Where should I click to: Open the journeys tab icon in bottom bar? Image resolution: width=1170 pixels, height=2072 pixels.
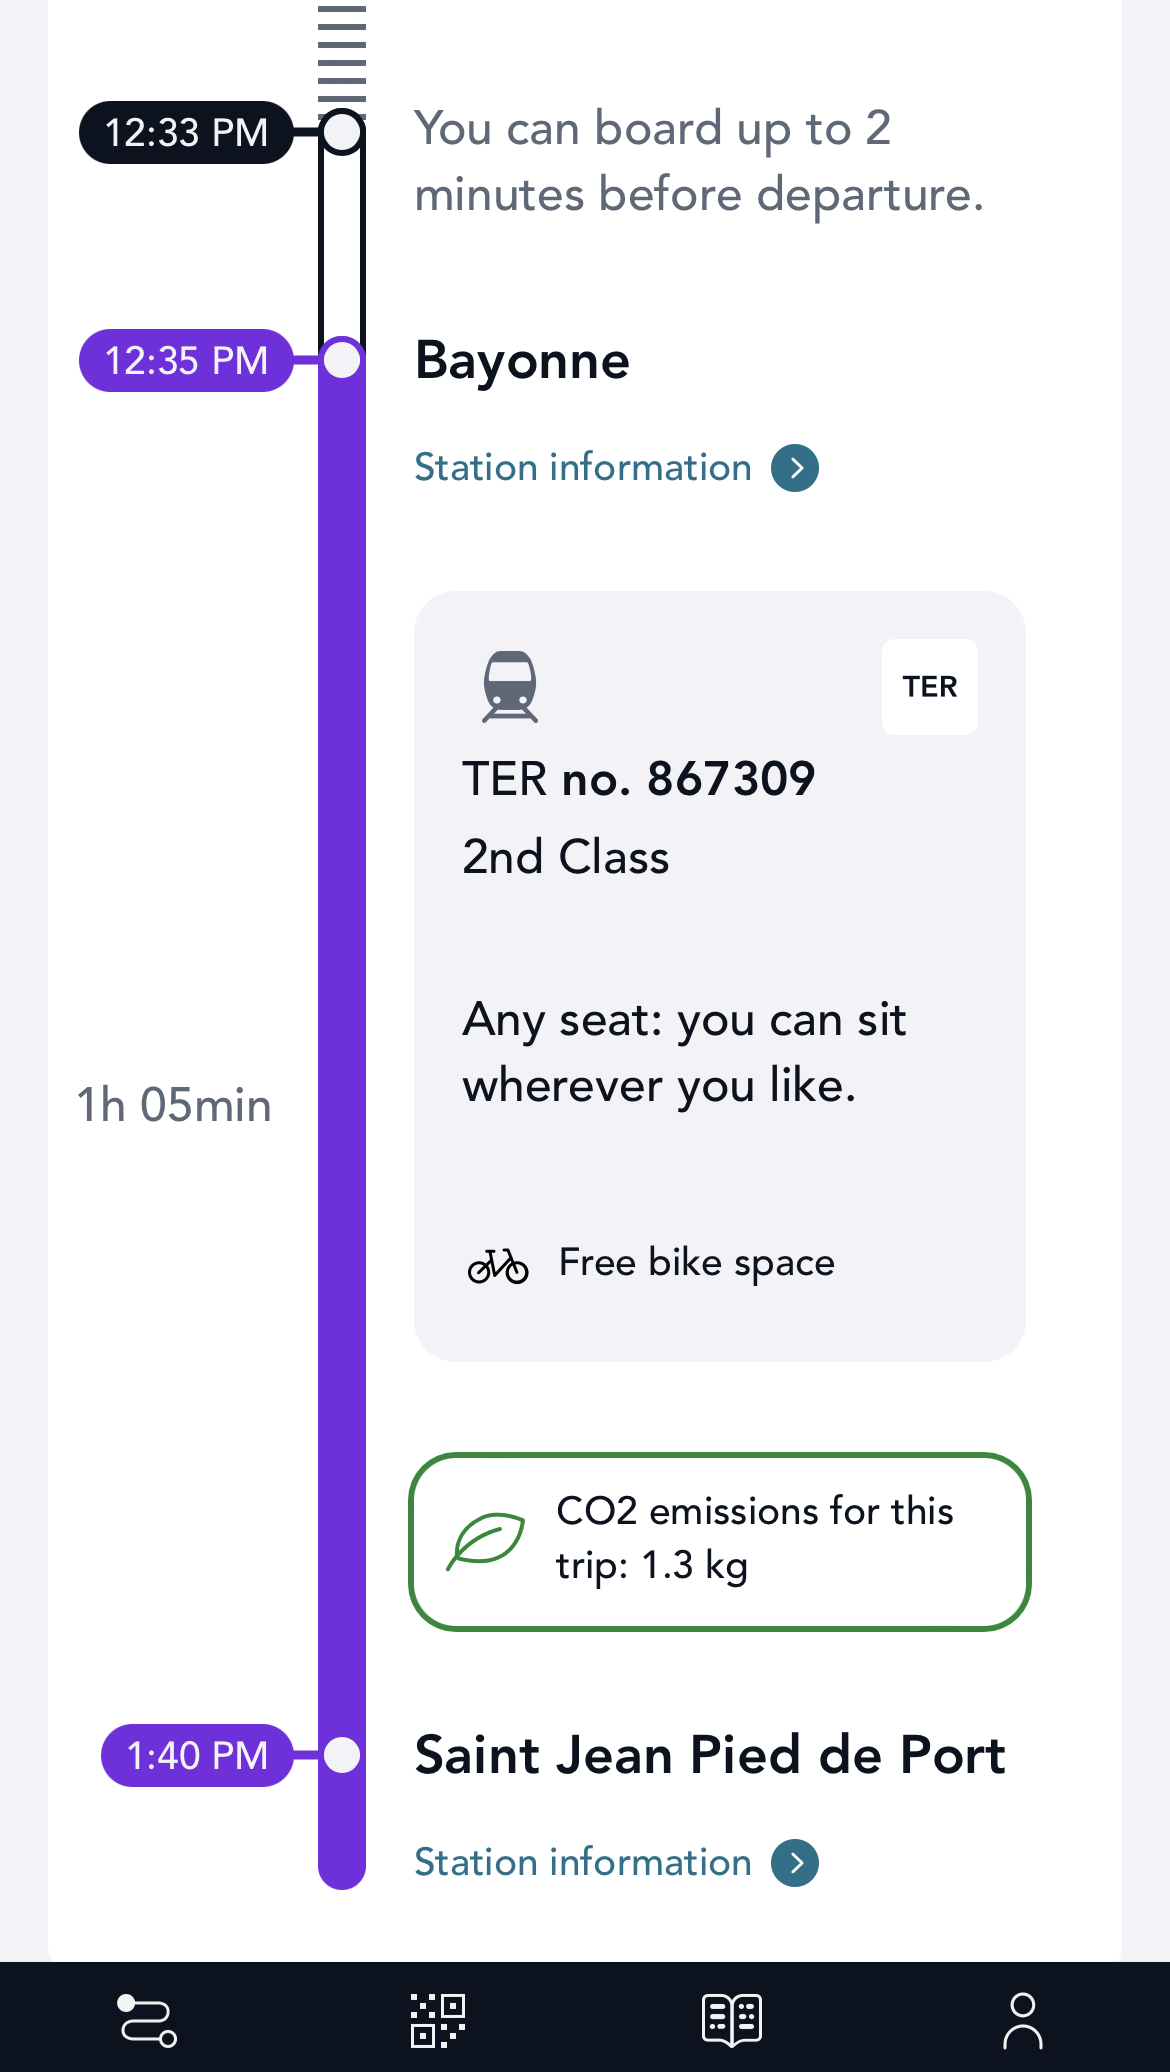point(147,2020)
